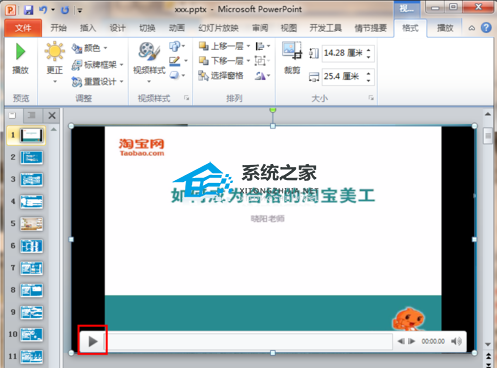Open the Video Effects icon
Image resolution: width=497 pixels, height=368 pixels.
tap(177, 75)
